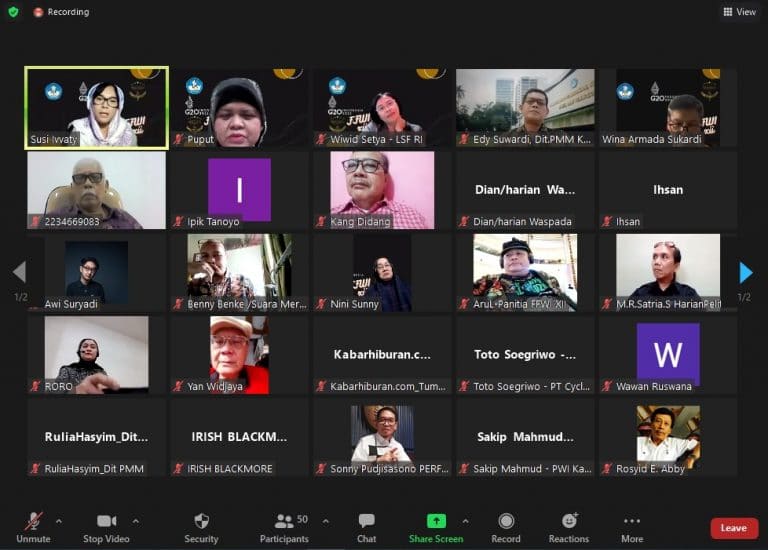Open Reactions emoji icon
This screenshot has width=768, height=550.
569,521
